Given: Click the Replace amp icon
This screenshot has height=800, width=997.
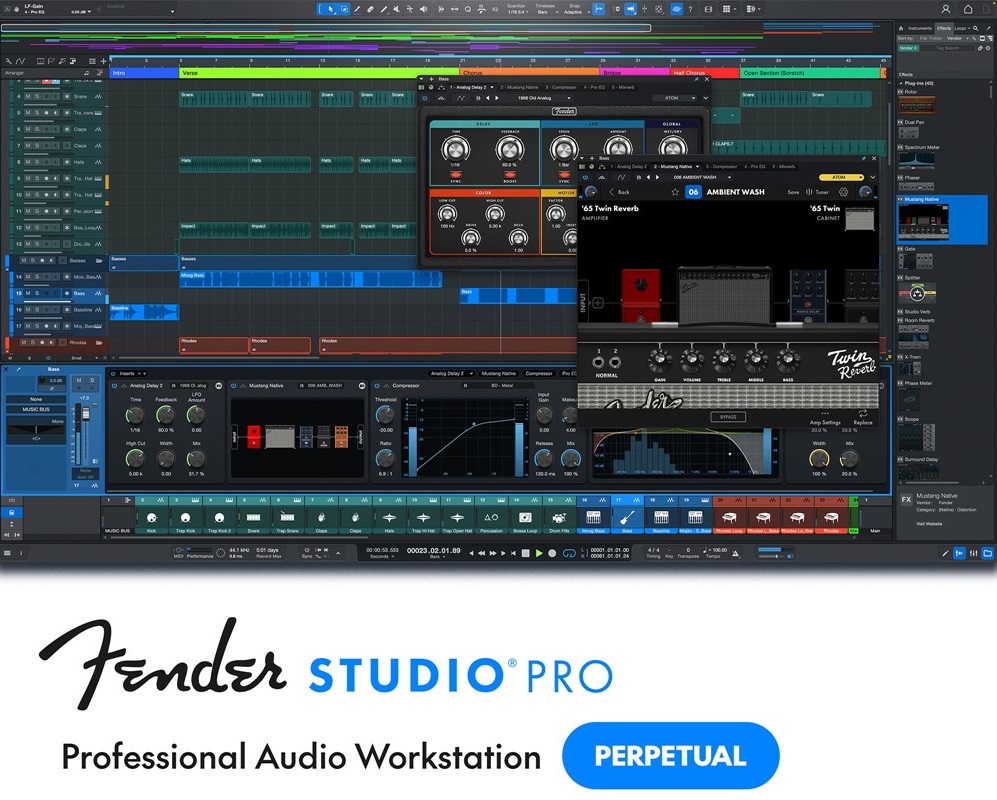Looking at the screenshot, I should tap(862, 414).
